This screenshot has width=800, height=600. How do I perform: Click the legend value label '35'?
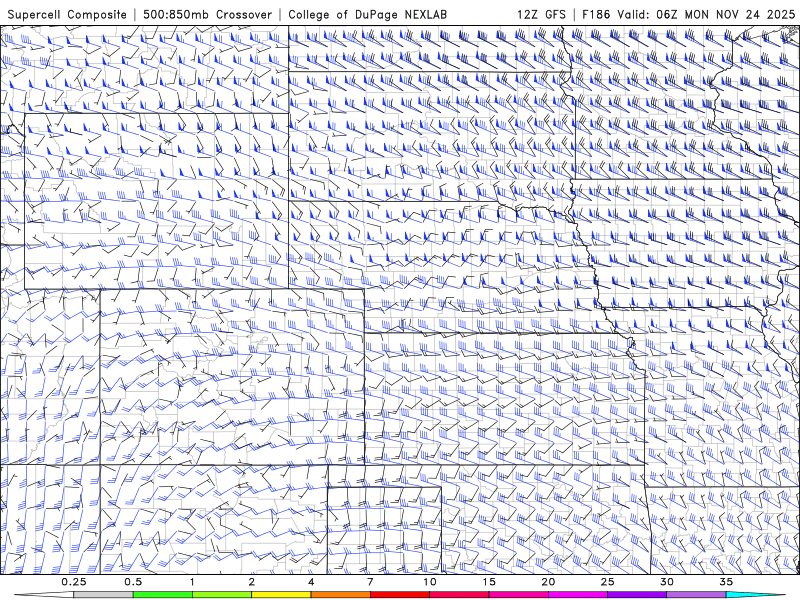(726, 582)
